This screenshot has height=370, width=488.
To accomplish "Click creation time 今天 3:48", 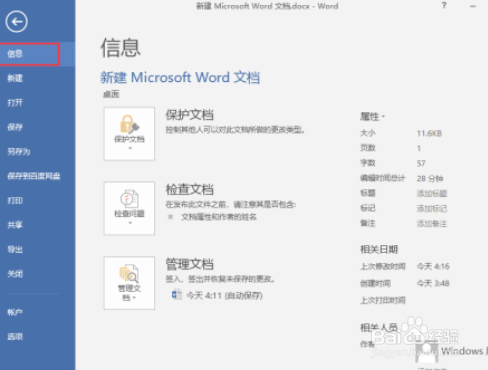I will click(x=433, y=283).
